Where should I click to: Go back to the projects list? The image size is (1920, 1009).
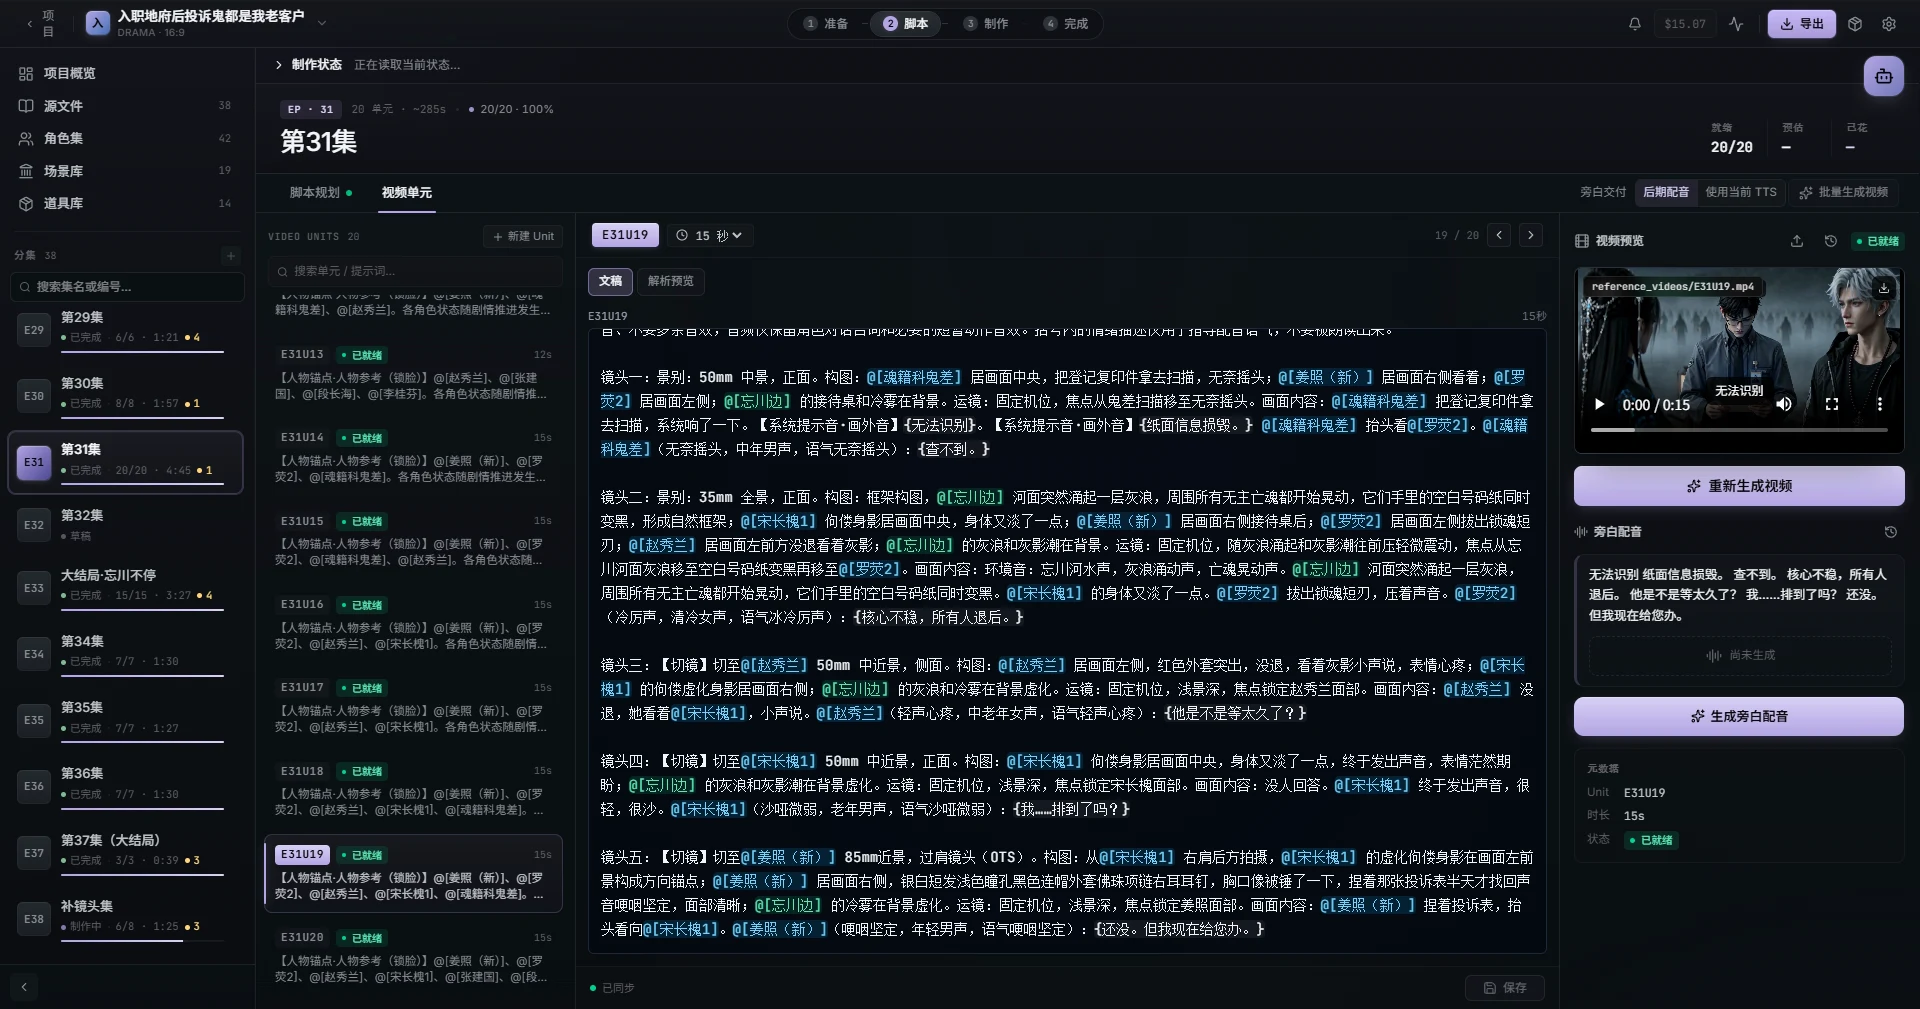point(41,23)
